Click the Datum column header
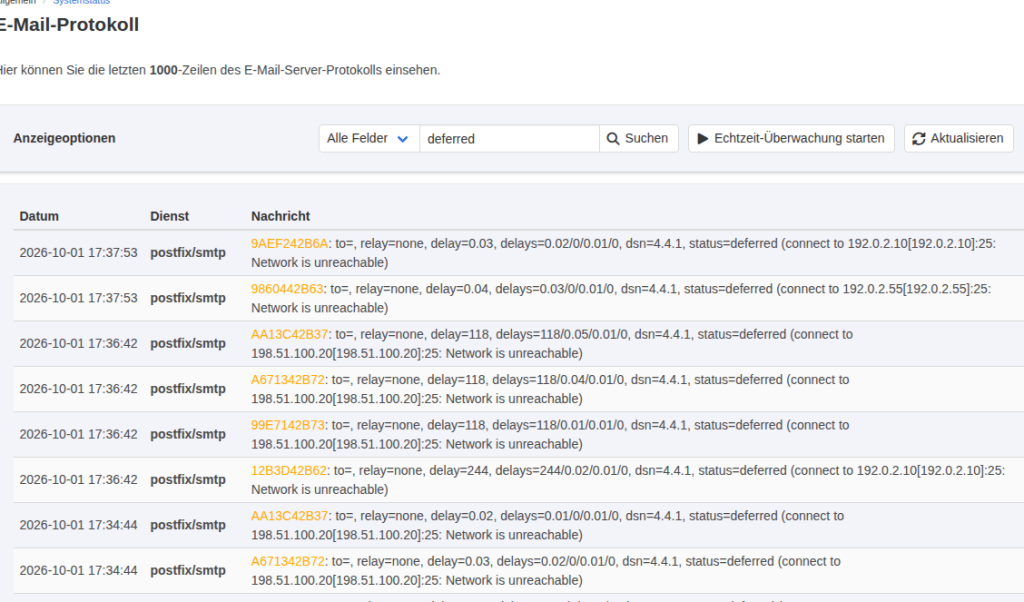 [39, 216]
